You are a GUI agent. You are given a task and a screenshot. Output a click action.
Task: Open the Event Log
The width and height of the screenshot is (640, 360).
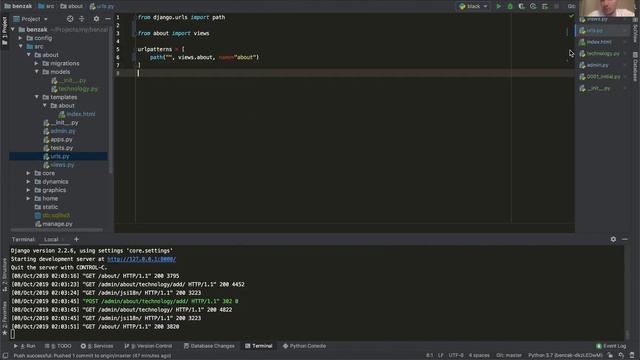pyautogui.click(x=611, y=346)
